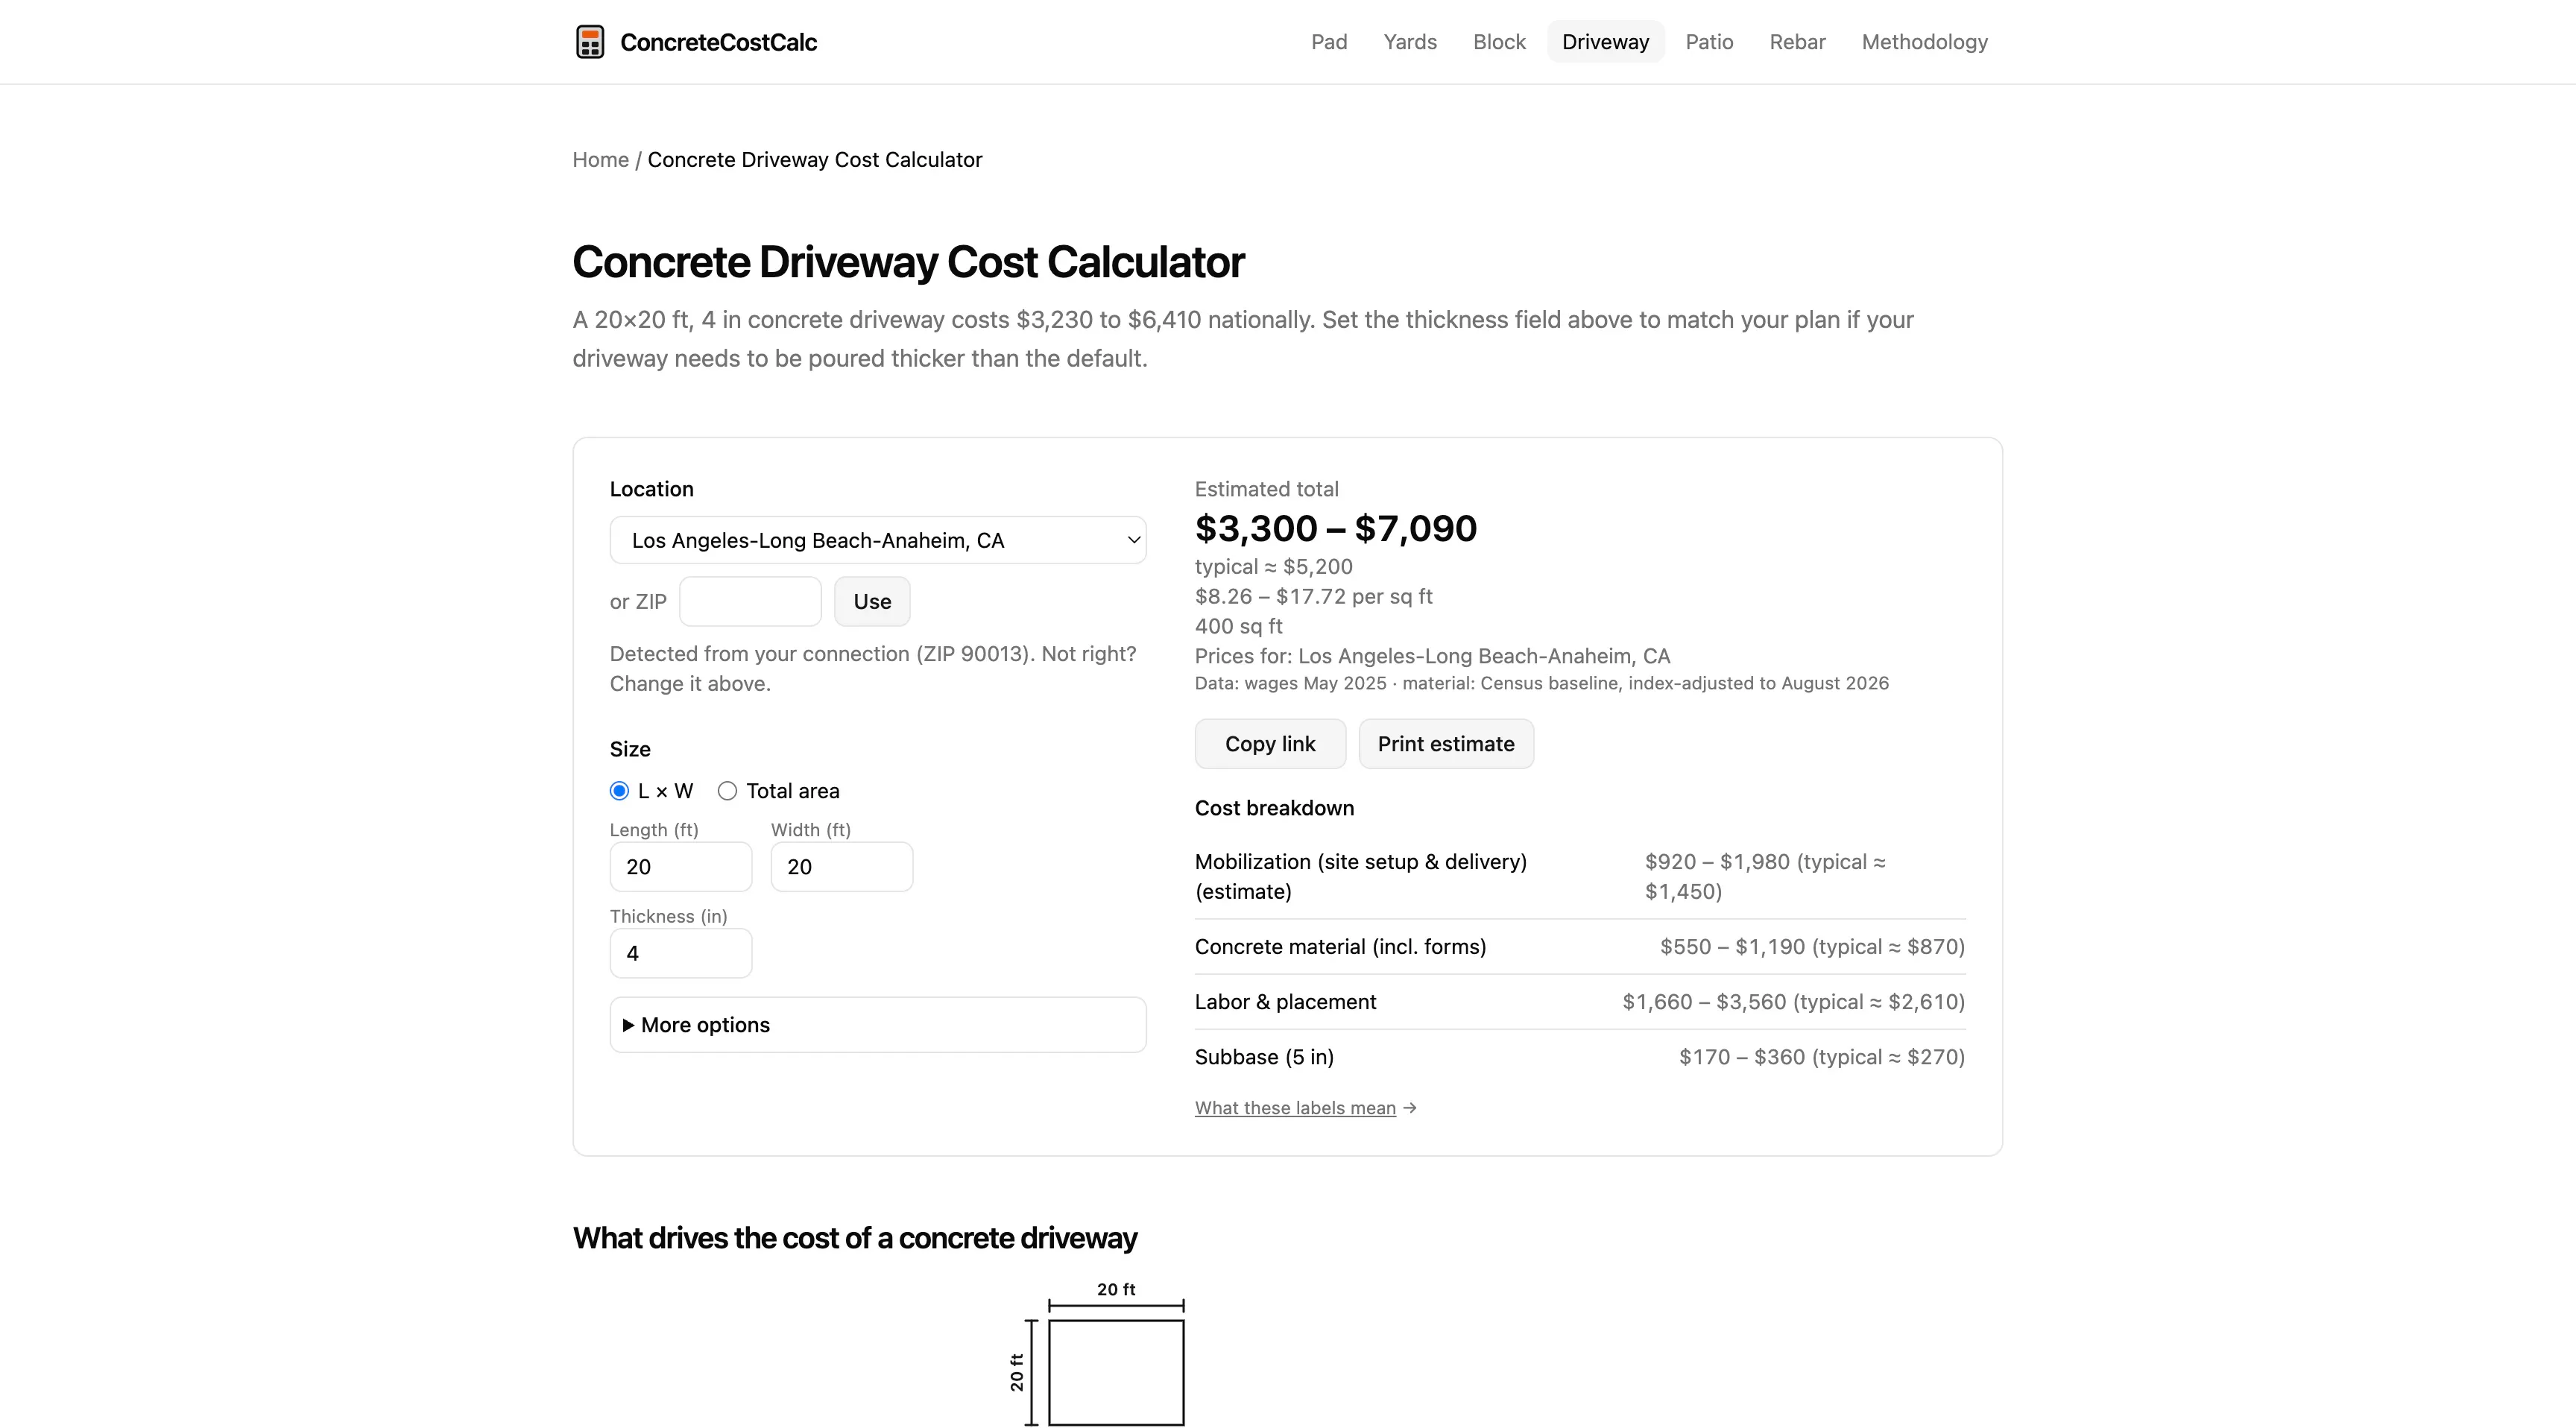
Task: Open the Rebar nav item
Action: pyautogui.click(x=1797, y=42)
